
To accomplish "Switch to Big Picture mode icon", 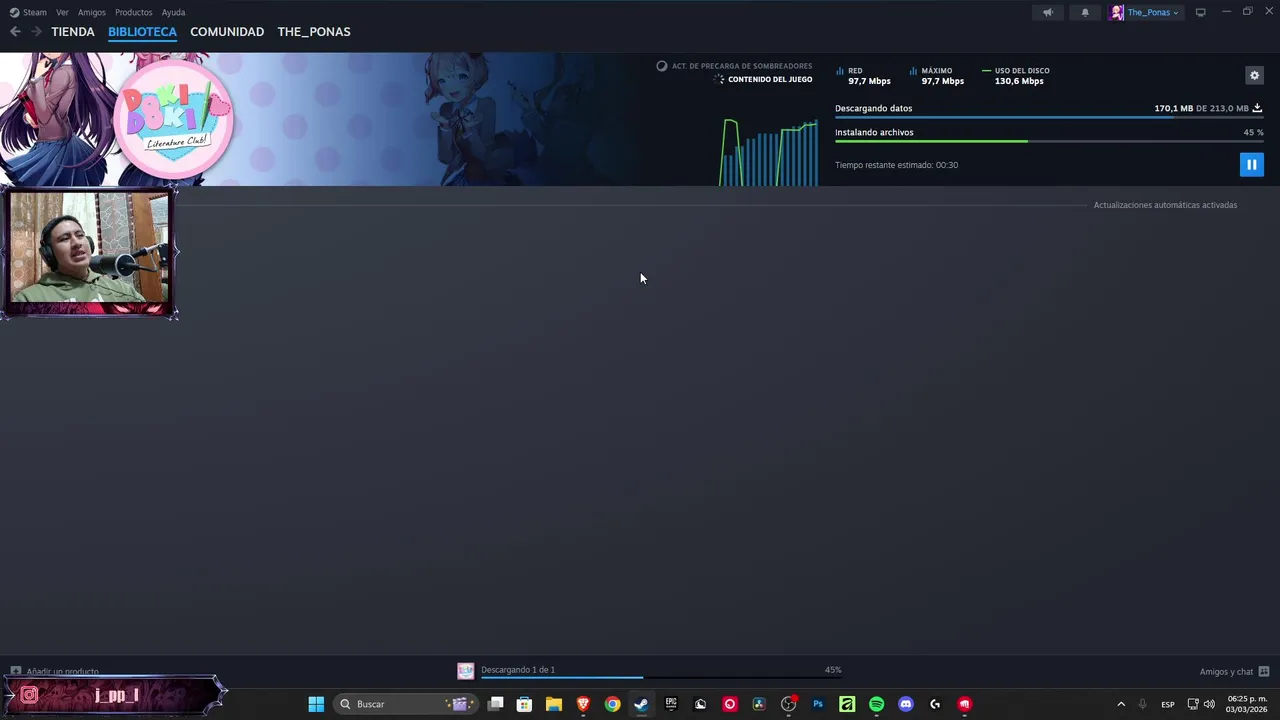I will (1201, 12).
